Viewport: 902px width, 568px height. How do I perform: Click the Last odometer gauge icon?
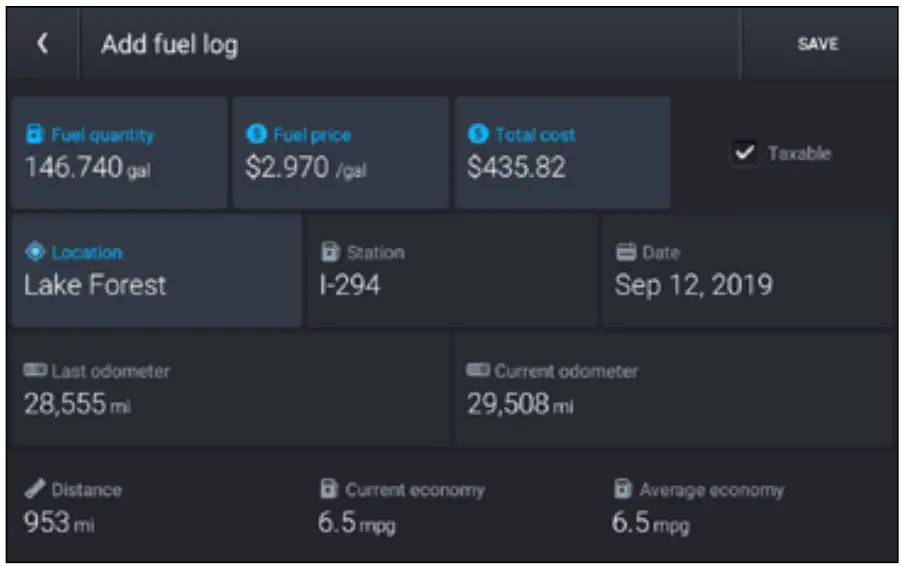pos(36,371)
